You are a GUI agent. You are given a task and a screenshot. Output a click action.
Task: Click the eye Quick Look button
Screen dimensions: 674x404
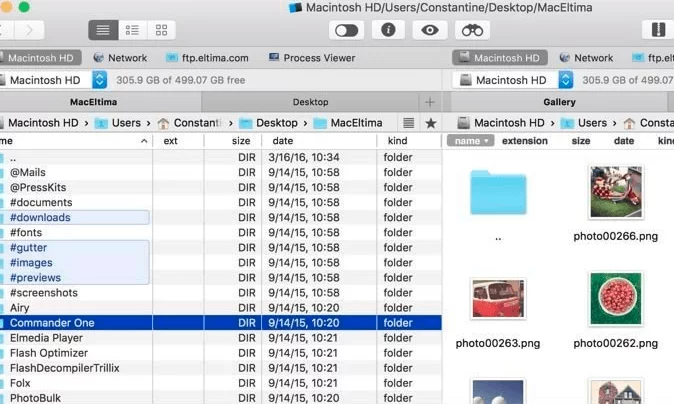(430, 30)
